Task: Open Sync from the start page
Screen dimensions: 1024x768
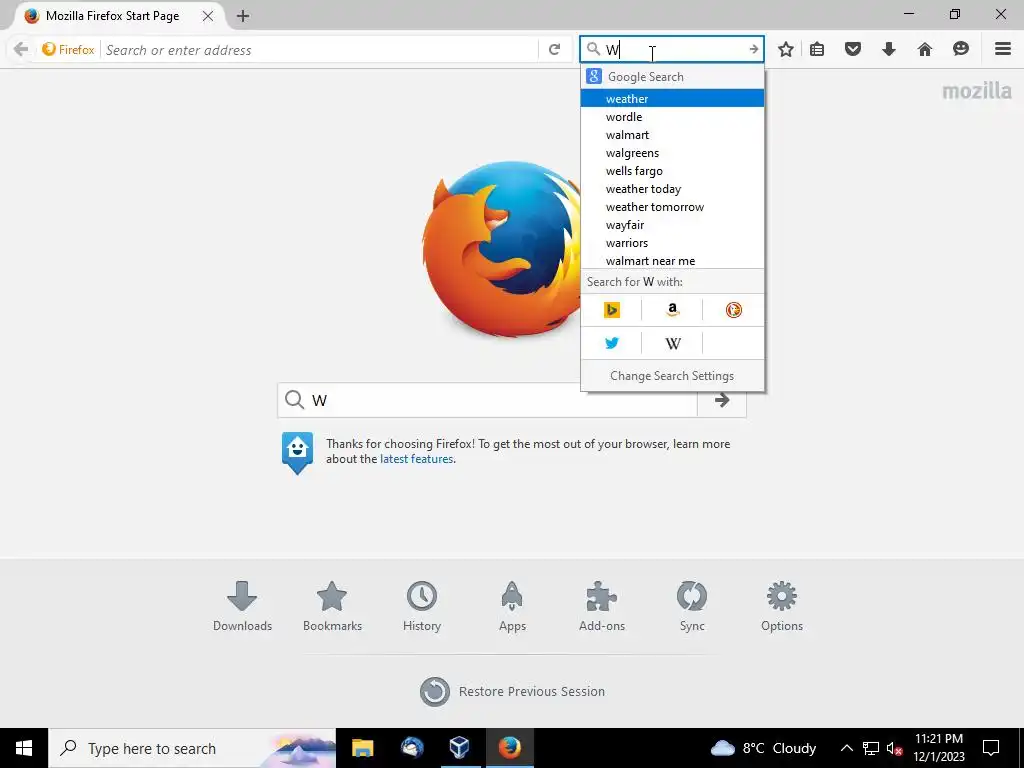Action: (692, 606)
